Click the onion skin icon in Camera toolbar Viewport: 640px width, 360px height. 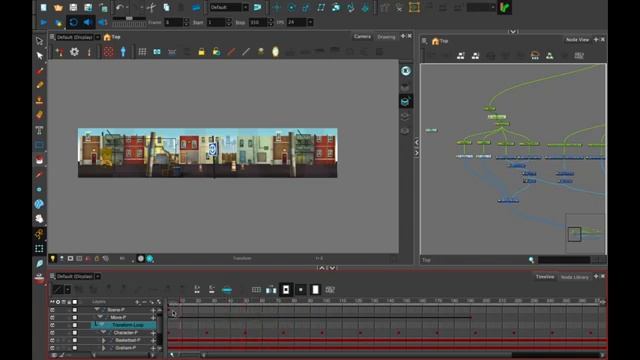tap(276, 52)
